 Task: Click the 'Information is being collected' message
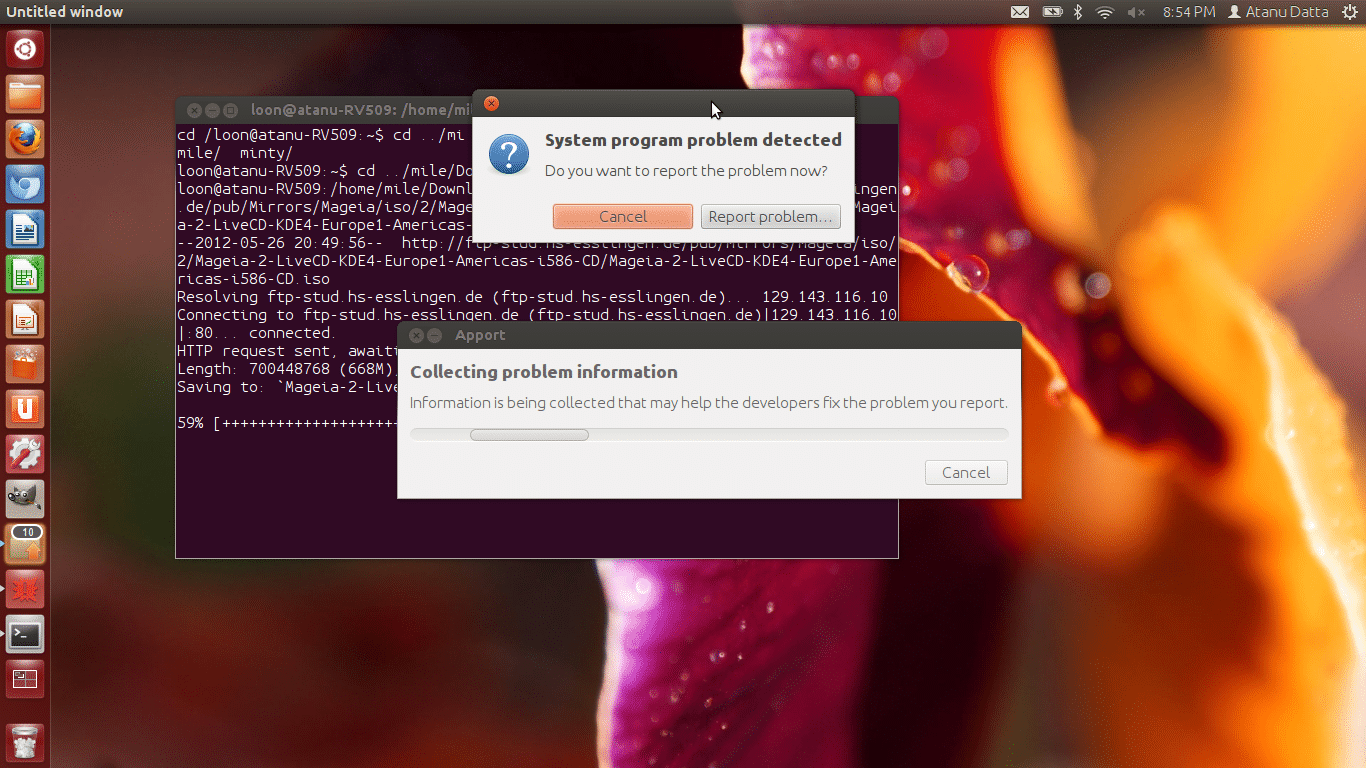tap(709, 403)
